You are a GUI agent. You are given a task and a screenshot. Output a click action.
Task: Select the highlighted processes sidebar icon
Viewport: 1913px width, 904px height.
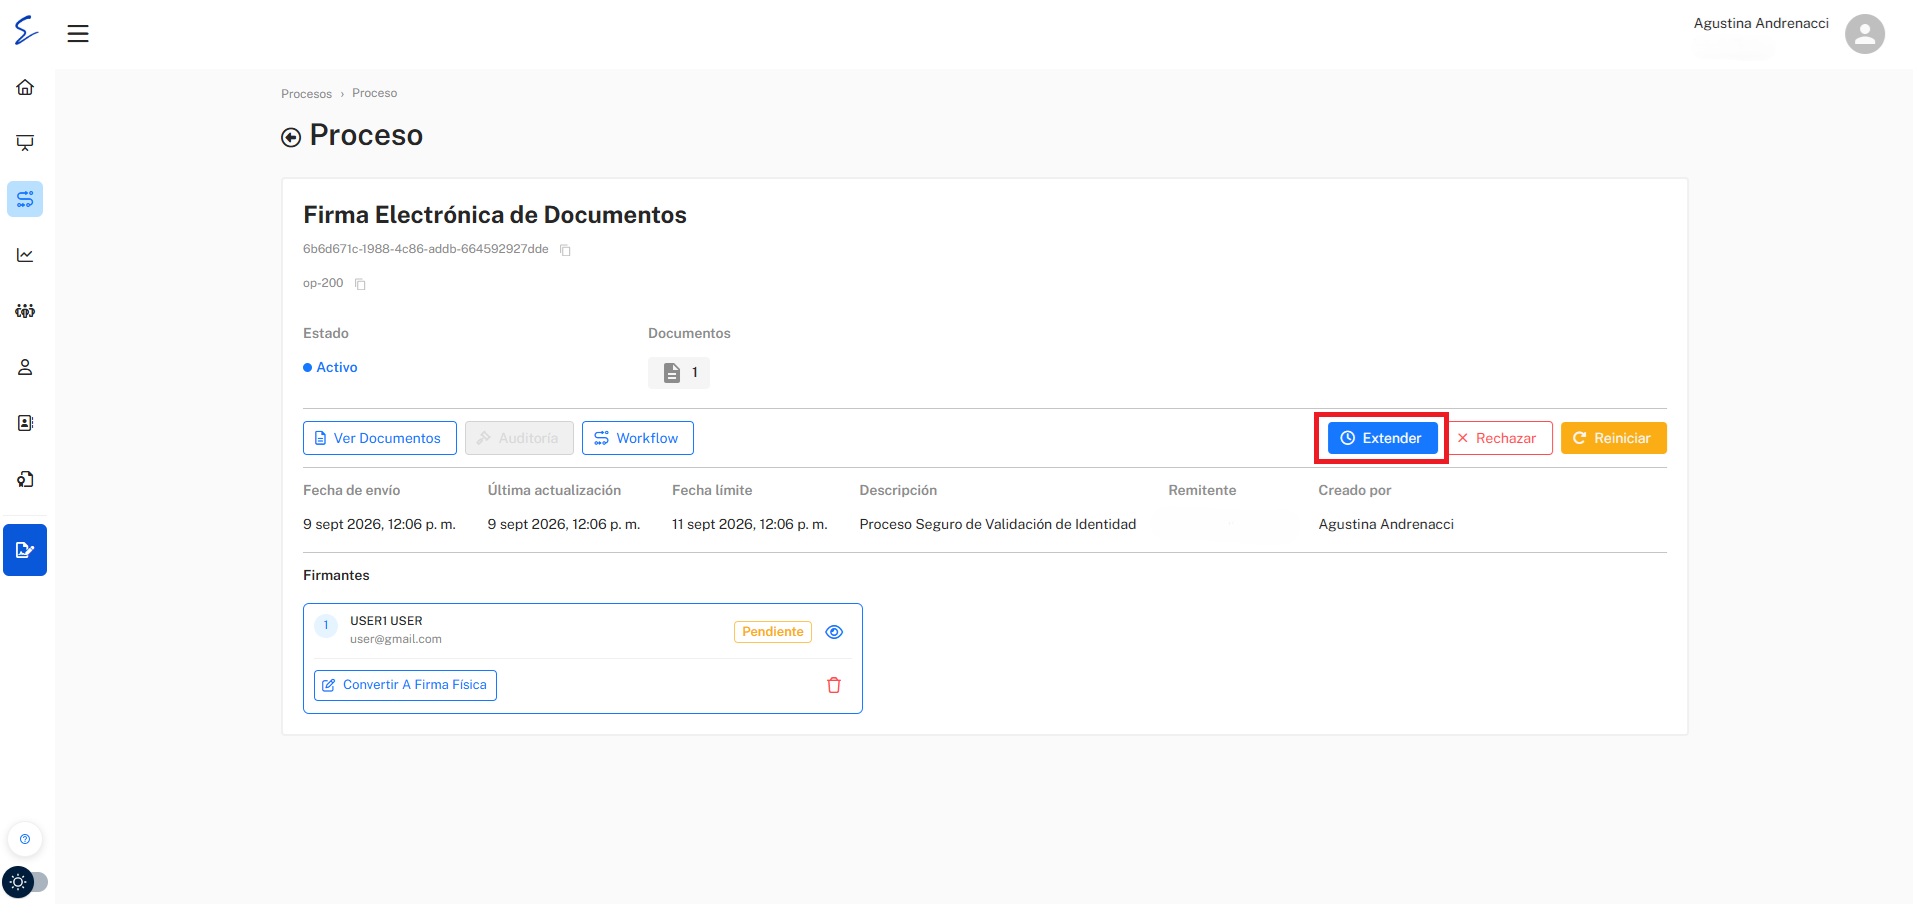tap(25, 199)
